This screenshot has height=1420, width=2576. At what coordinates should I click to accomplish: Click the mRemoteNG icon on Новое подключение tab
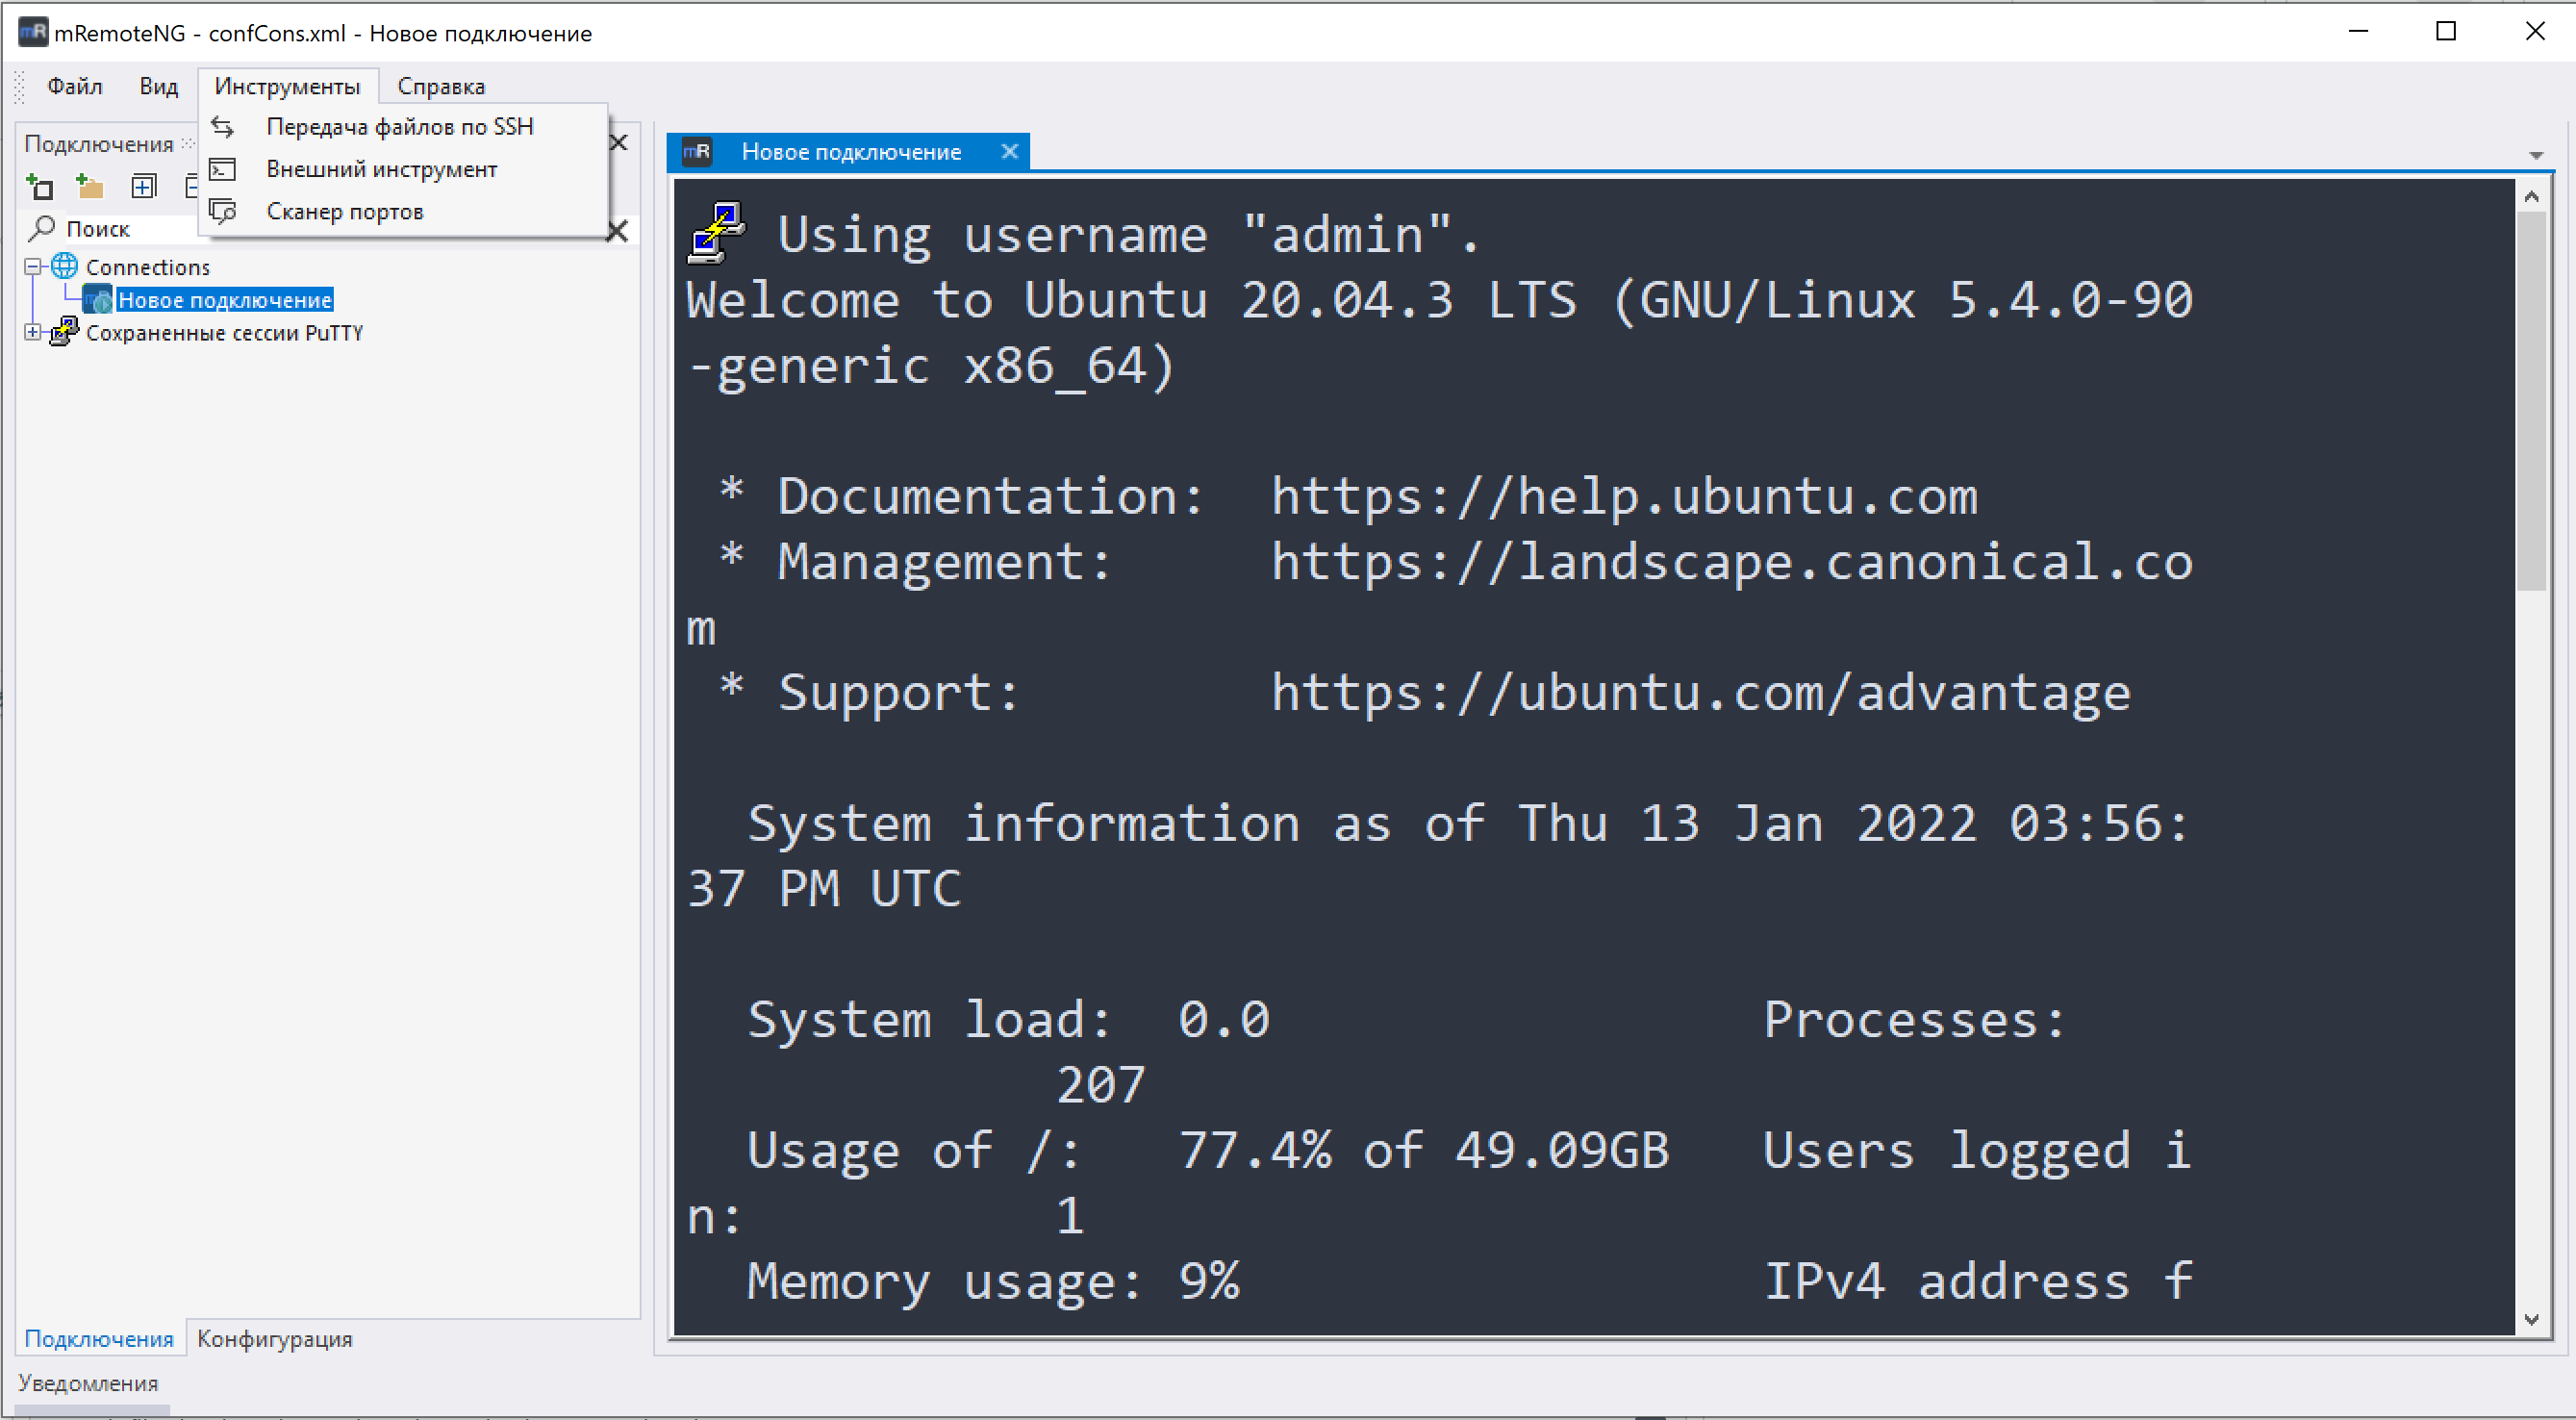point(697,151)
